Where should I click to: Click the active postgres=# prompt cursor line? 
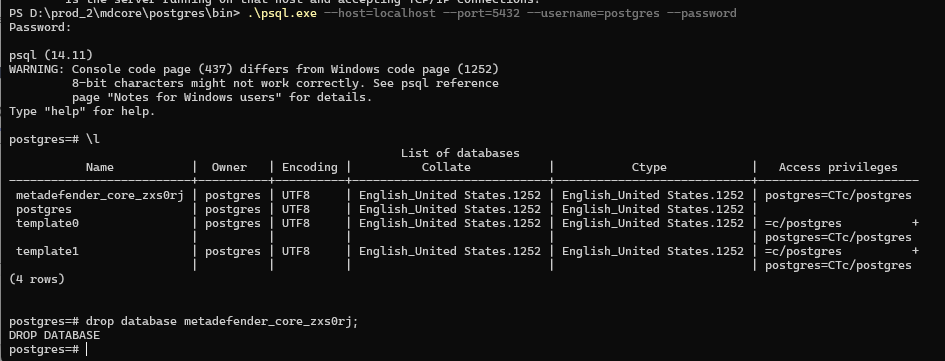[48, 350]
